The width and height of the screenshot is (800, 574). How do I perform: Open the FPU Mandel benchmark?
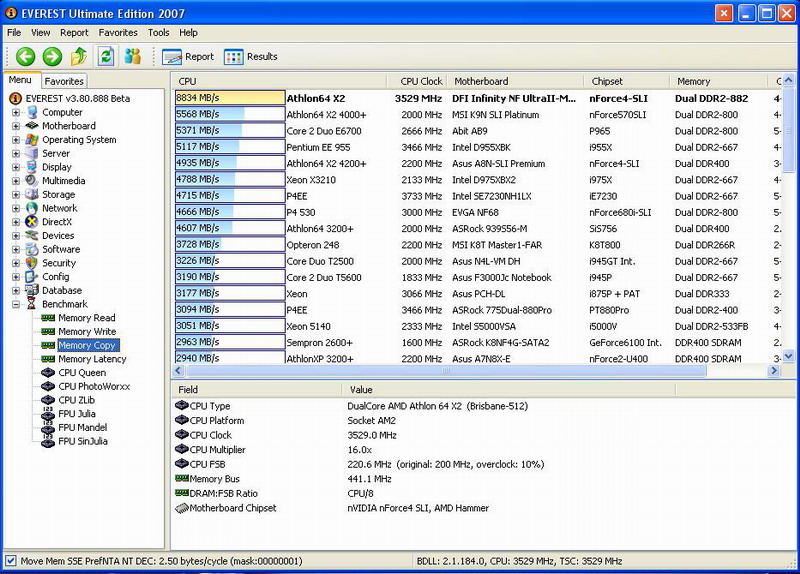pyautogui.click(x=83, y=428)
